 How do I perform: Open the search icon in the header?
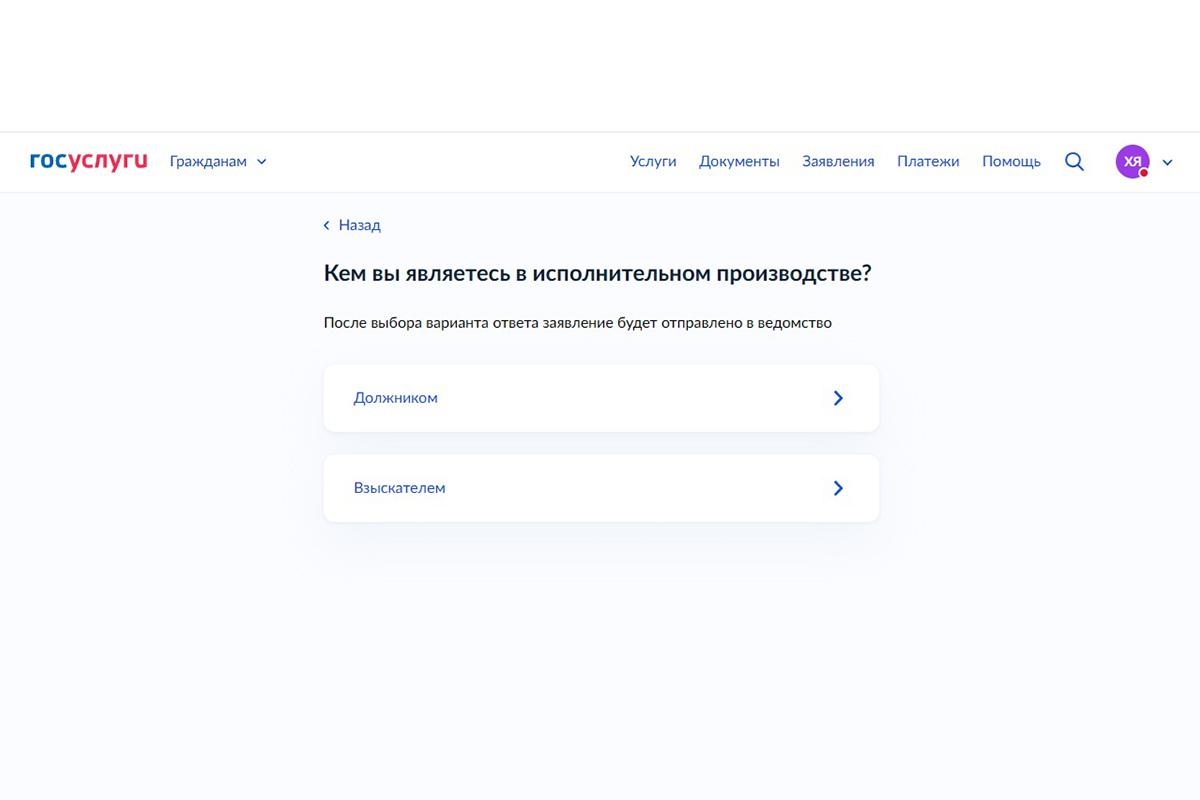tap(1074, 161)
